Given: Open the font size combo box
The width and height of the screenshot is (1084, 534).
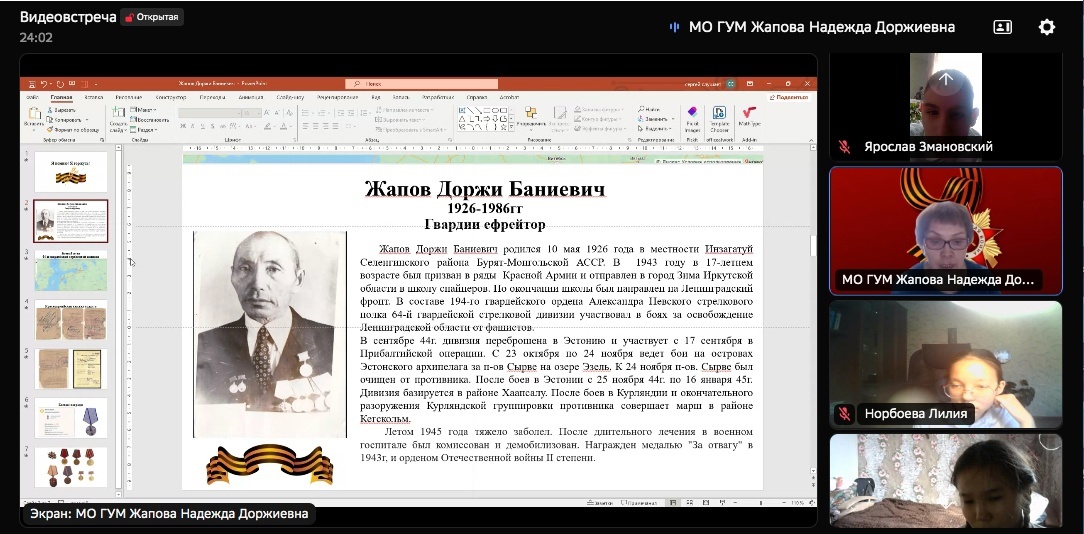Looking at the screenshot, I should (251, 113).
